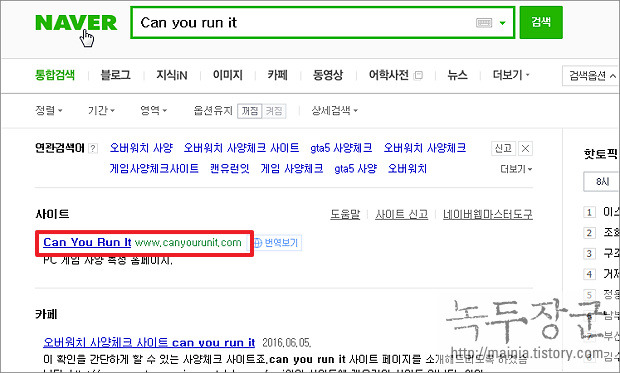This screenshot has width=620, height=373.
Task: Click the 신고 report button for related searches
Action: [503, 148]
